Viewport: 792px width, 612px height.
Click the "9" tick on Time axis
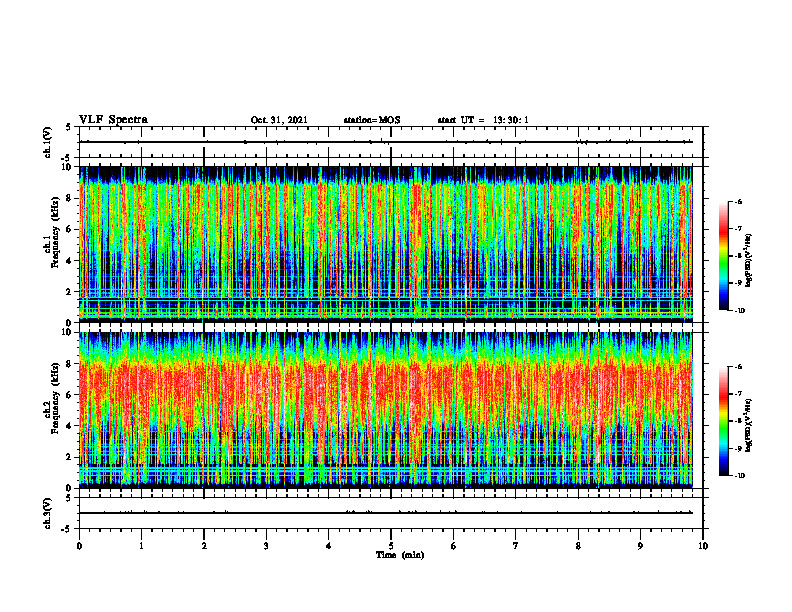[x=640, y=546]
